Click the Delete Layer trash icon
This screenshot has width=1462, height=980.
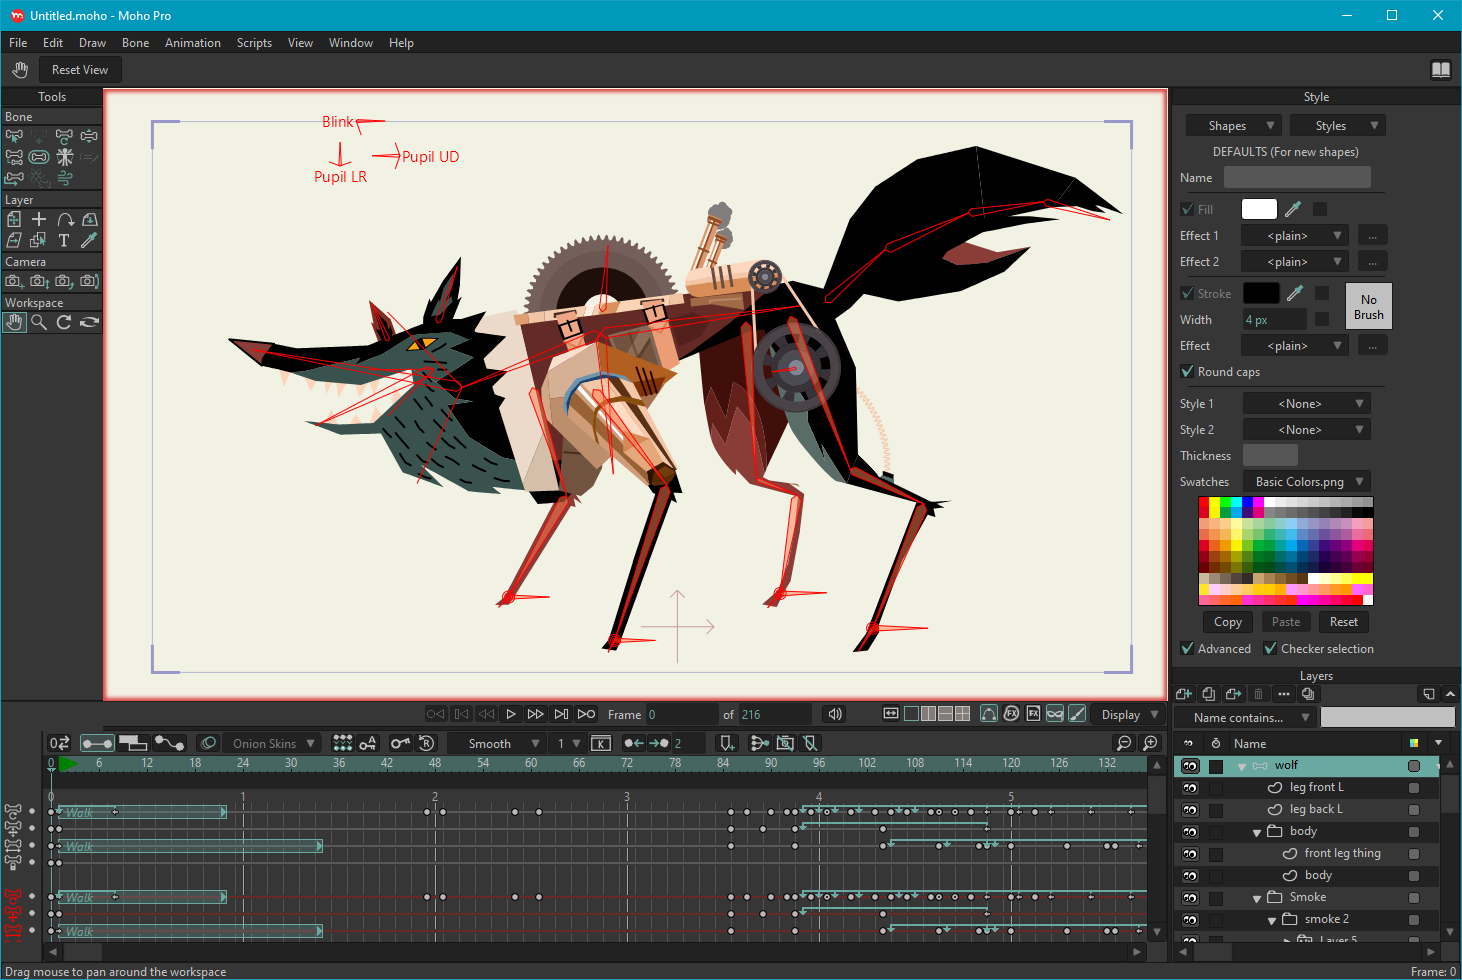(1259, 694)
